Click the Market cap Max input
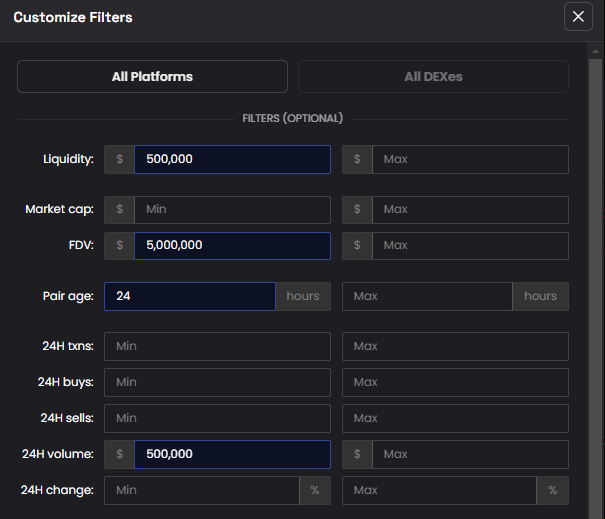 [x=469, y=210]
